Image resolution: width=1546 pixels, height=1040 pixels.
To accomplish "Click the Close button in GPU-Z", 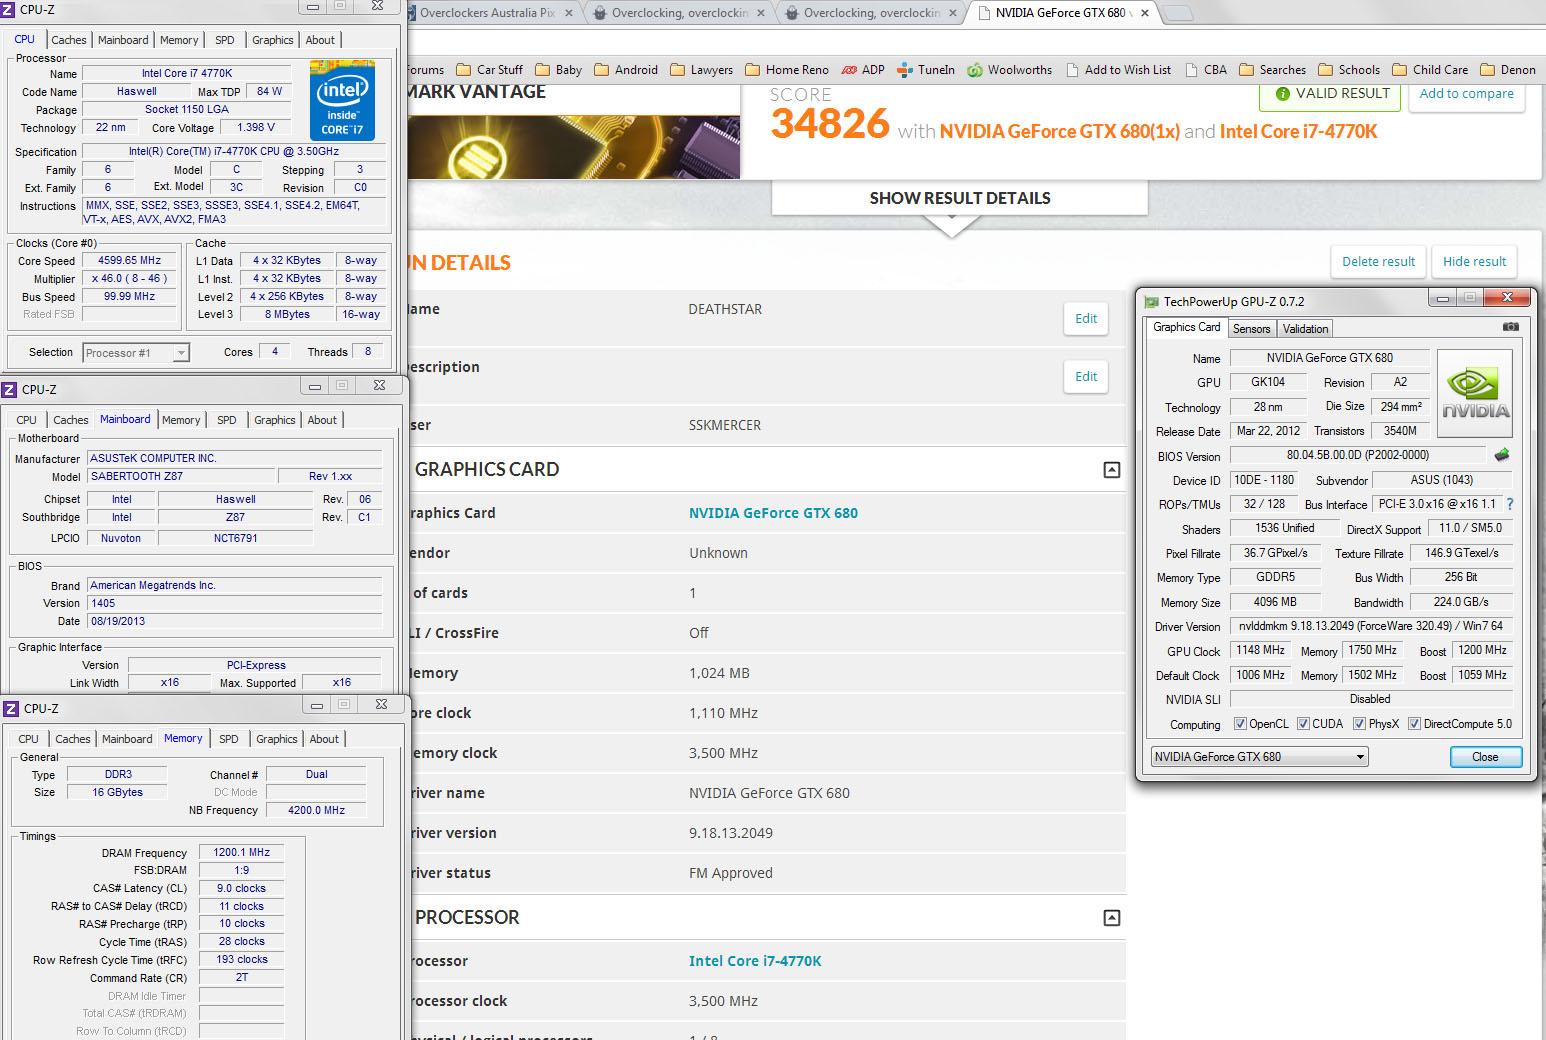I will tap(1485, 757).
